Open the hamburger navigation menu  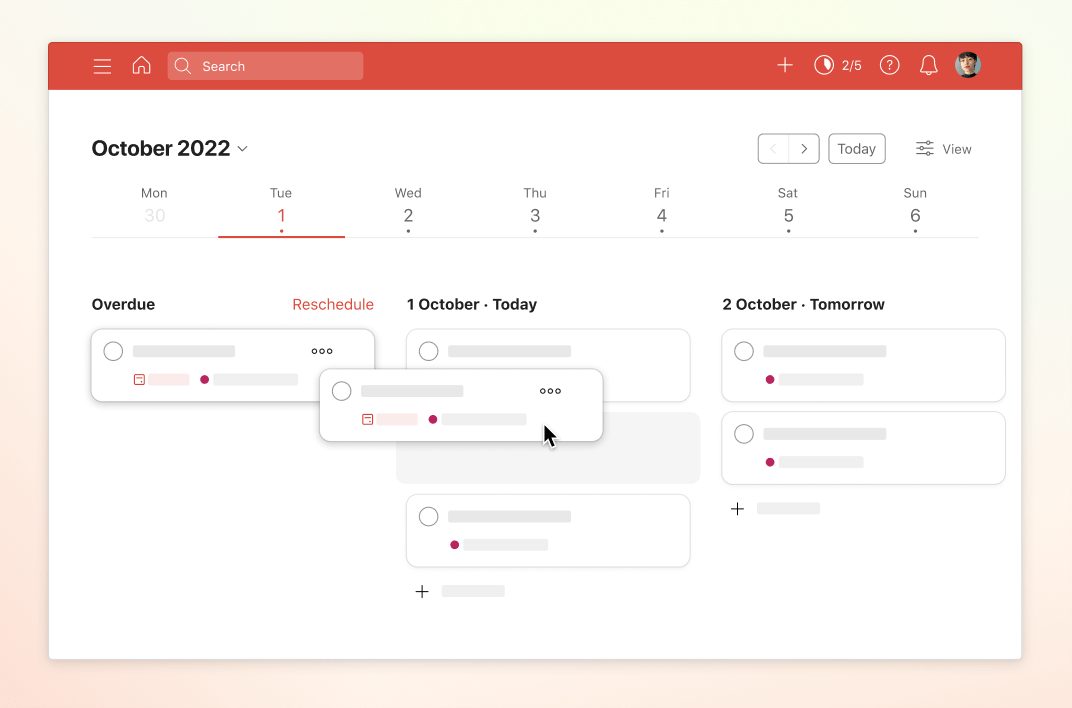103,66
